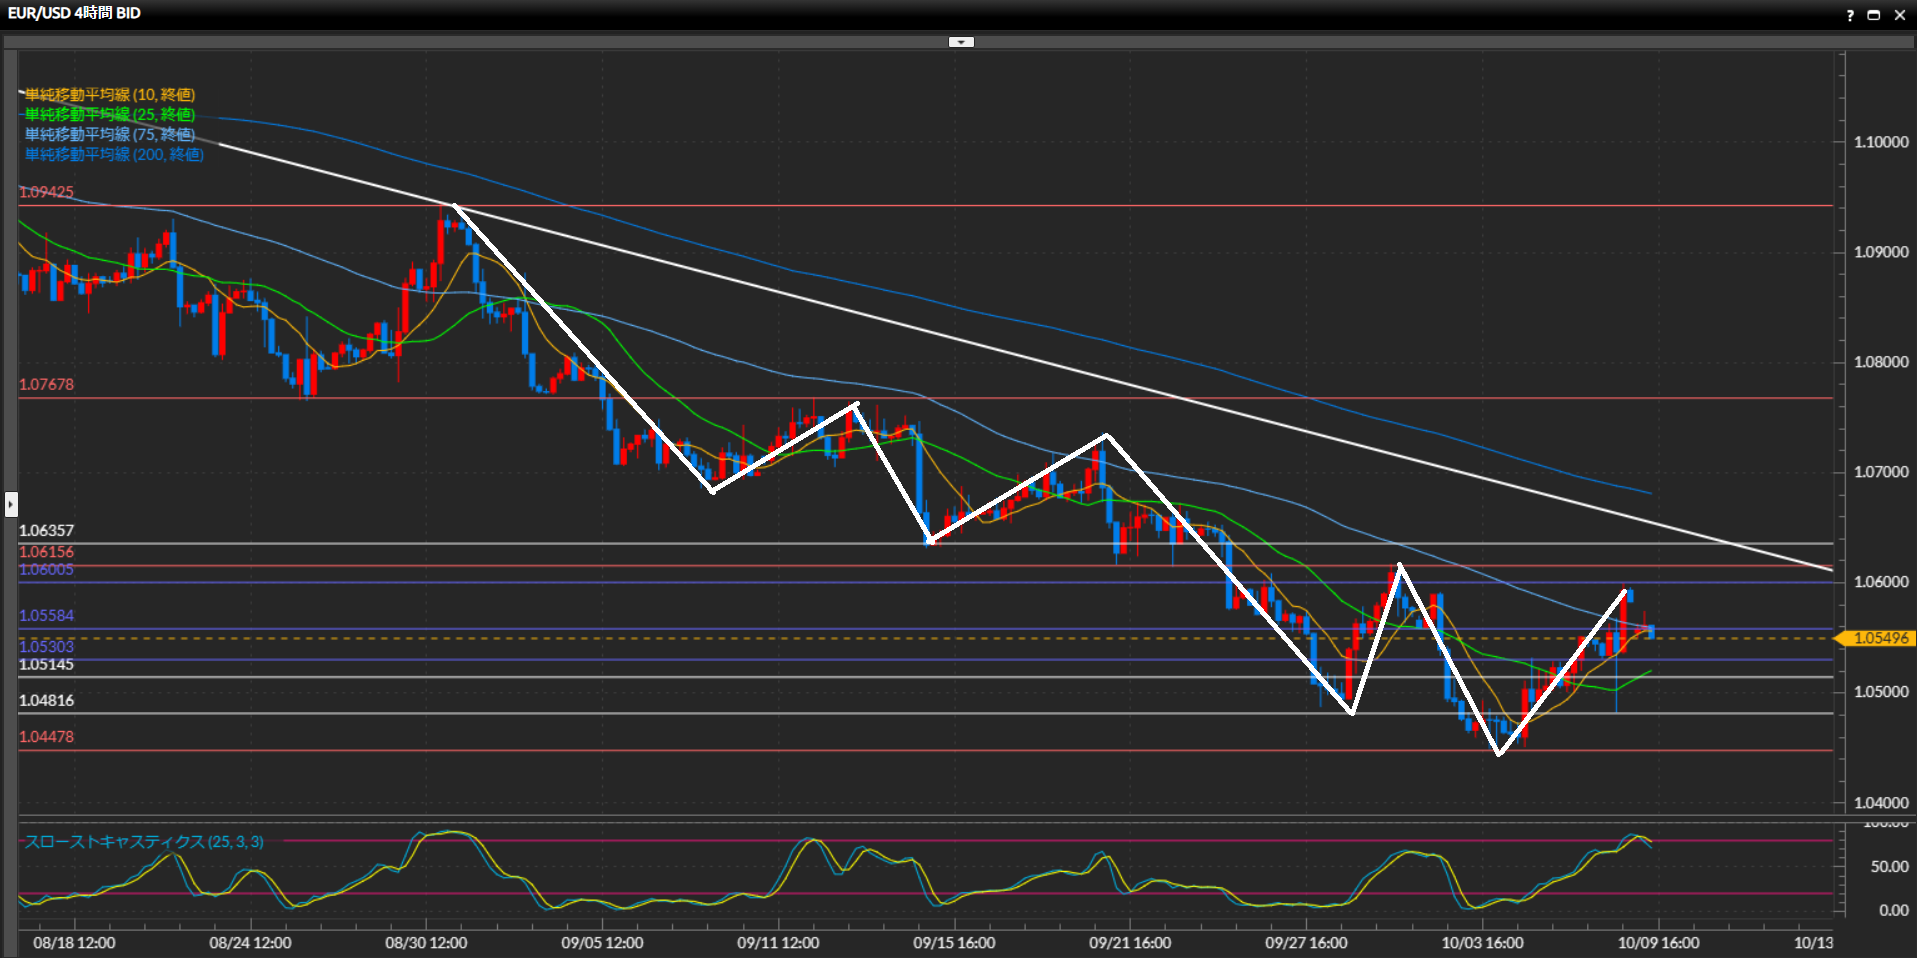Expand the left side panel arrow
The height and width of the screenshot is (958, 1917).
[11, 504]
